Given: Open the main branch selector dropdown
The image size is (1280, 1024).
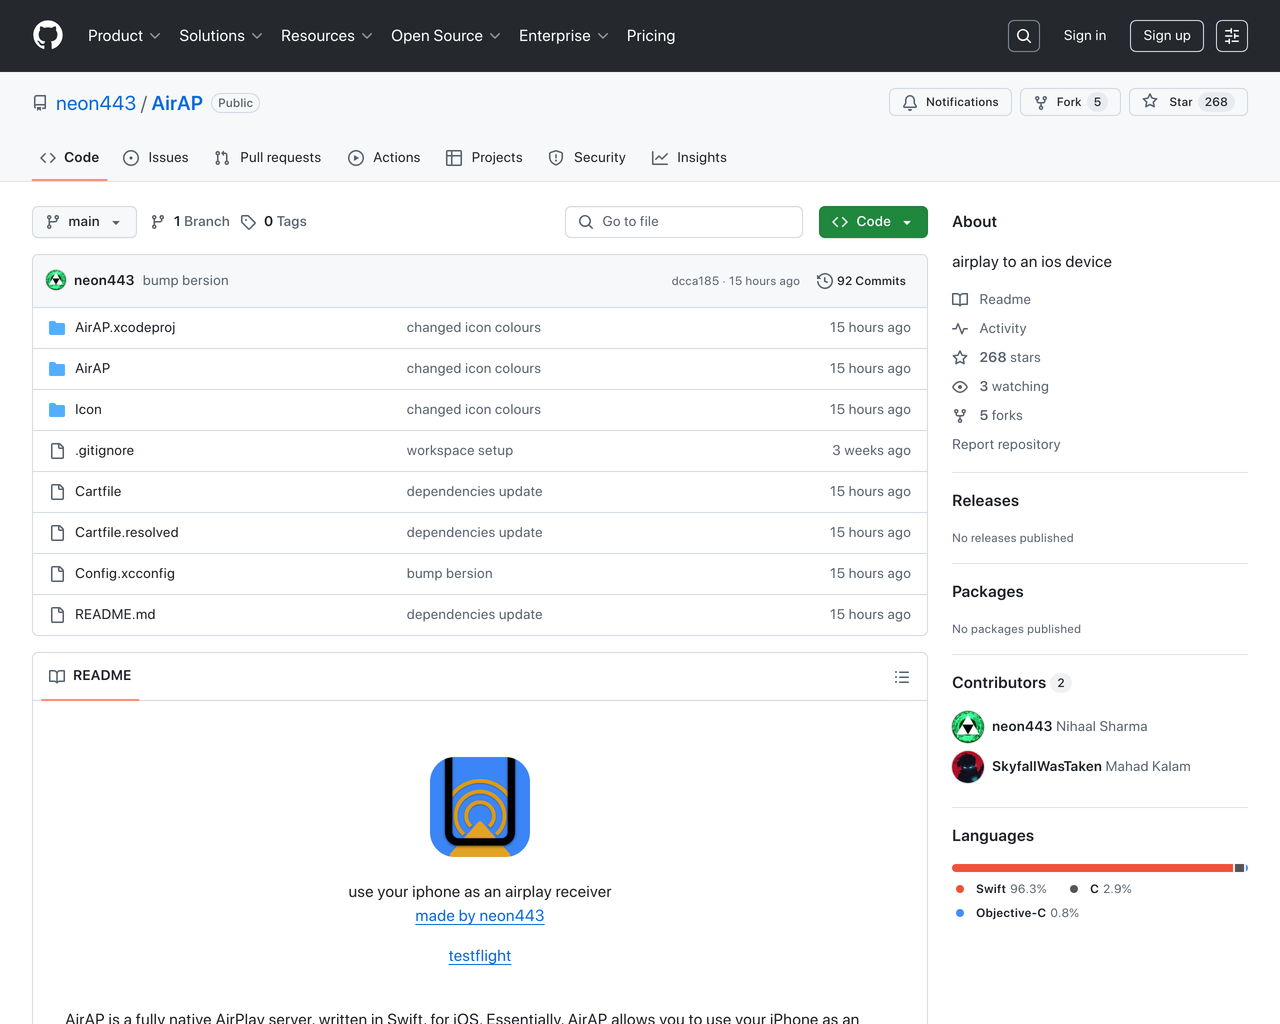Looking at the screenshot, I should coord(84,222).
